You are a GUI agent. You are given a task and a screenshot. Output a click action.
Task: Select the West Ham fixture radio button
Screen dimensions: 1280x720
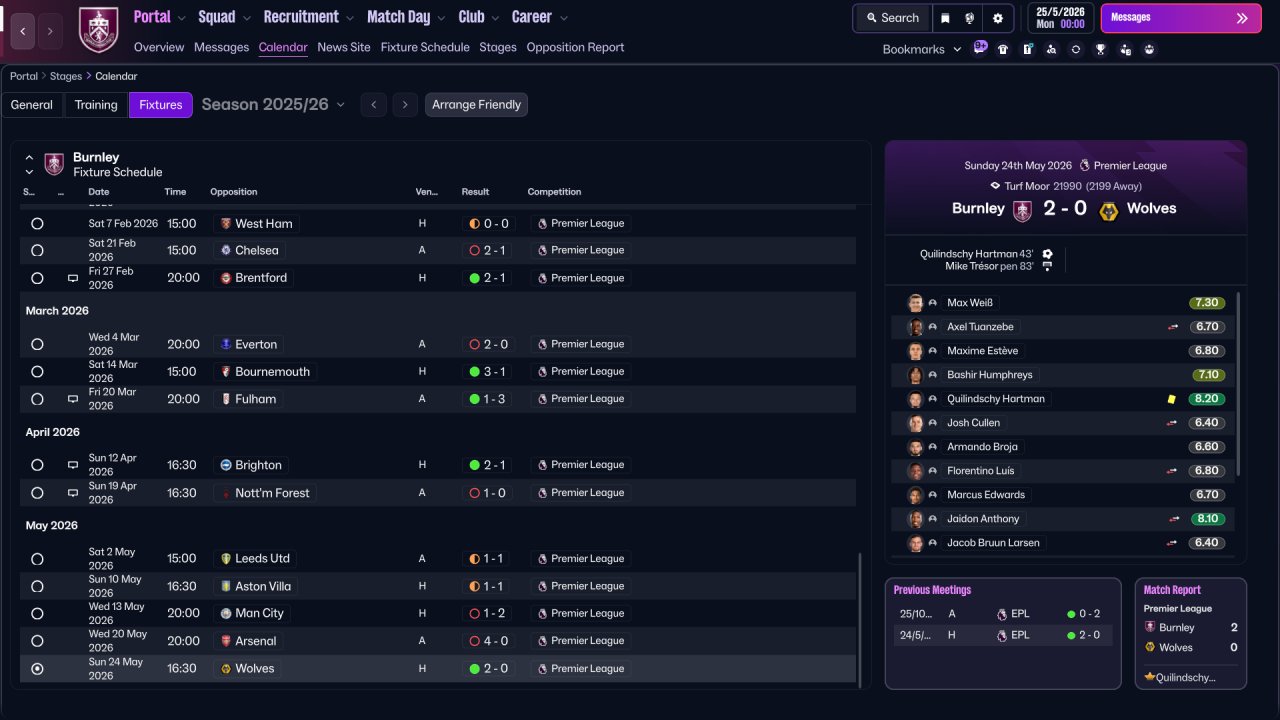(x=37, y=224)
